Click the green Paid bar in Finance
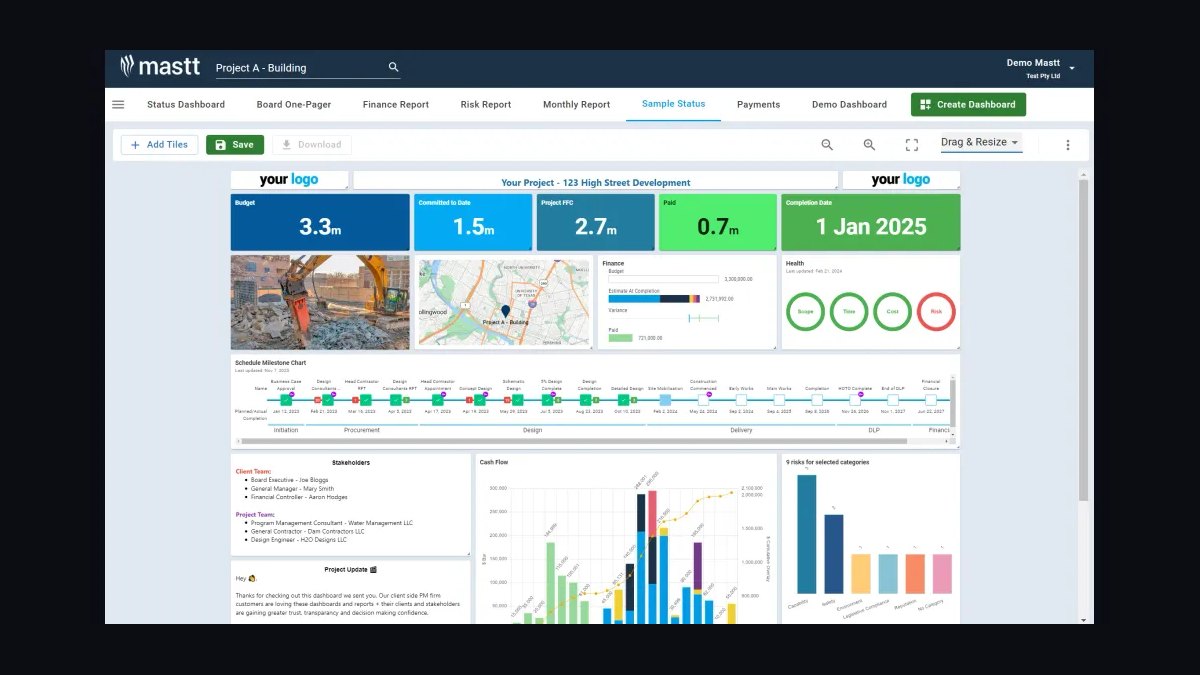The width and height of the screenshot is (1200, 675). tap(620, 338)
